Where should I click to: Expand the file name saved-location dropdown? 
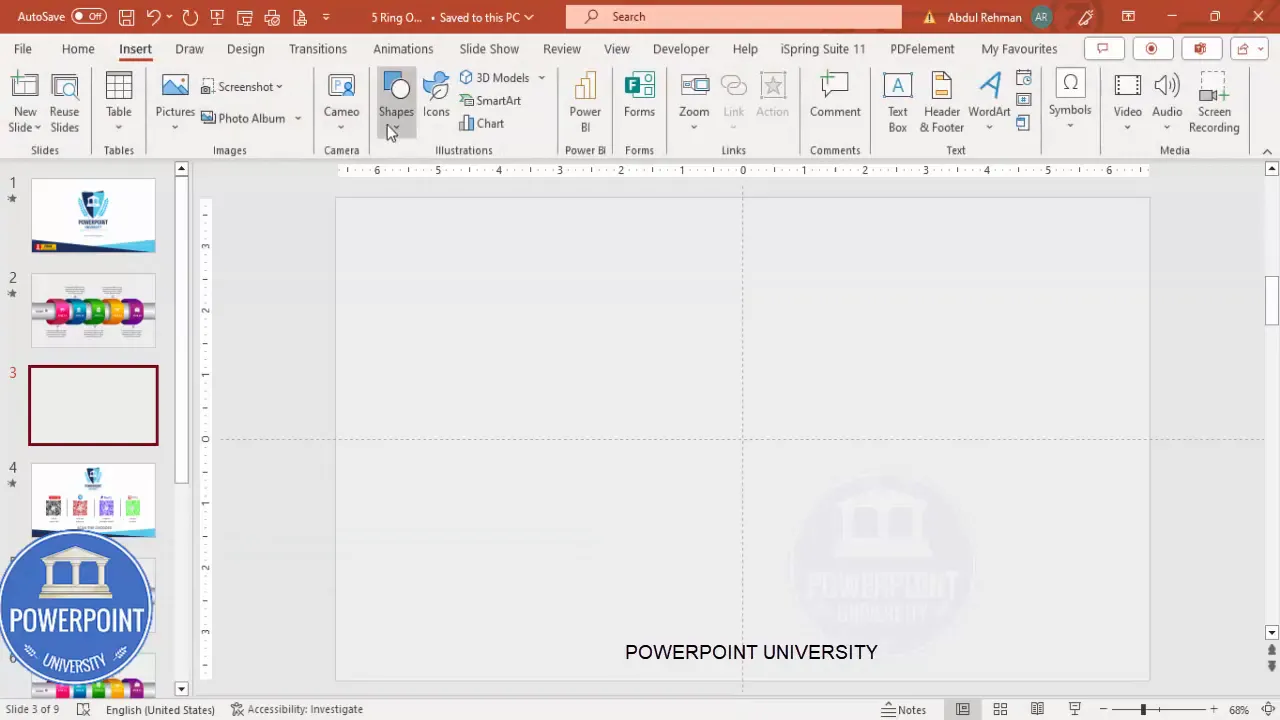[528, 17]
